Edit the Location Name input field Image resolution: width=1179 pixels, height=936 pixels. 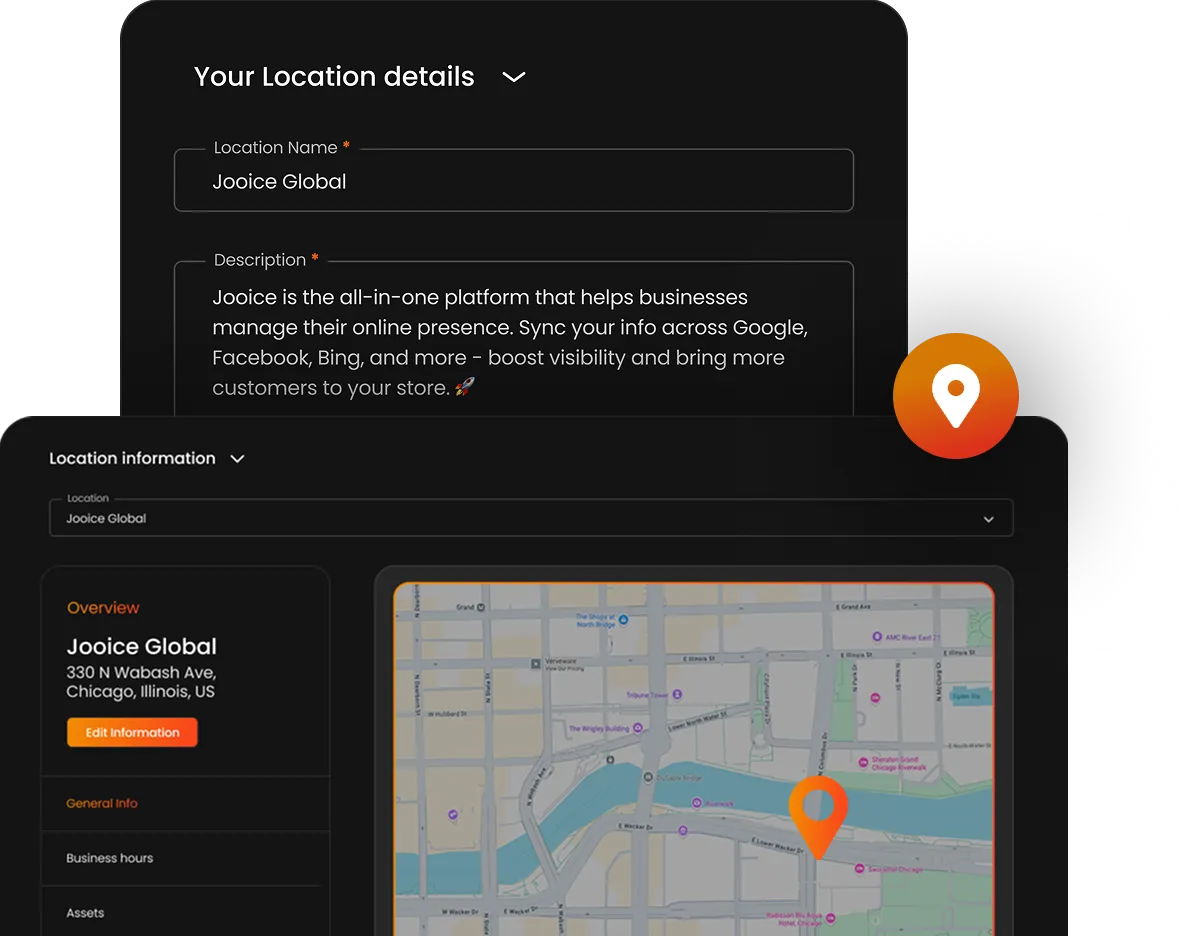(514, 180)
